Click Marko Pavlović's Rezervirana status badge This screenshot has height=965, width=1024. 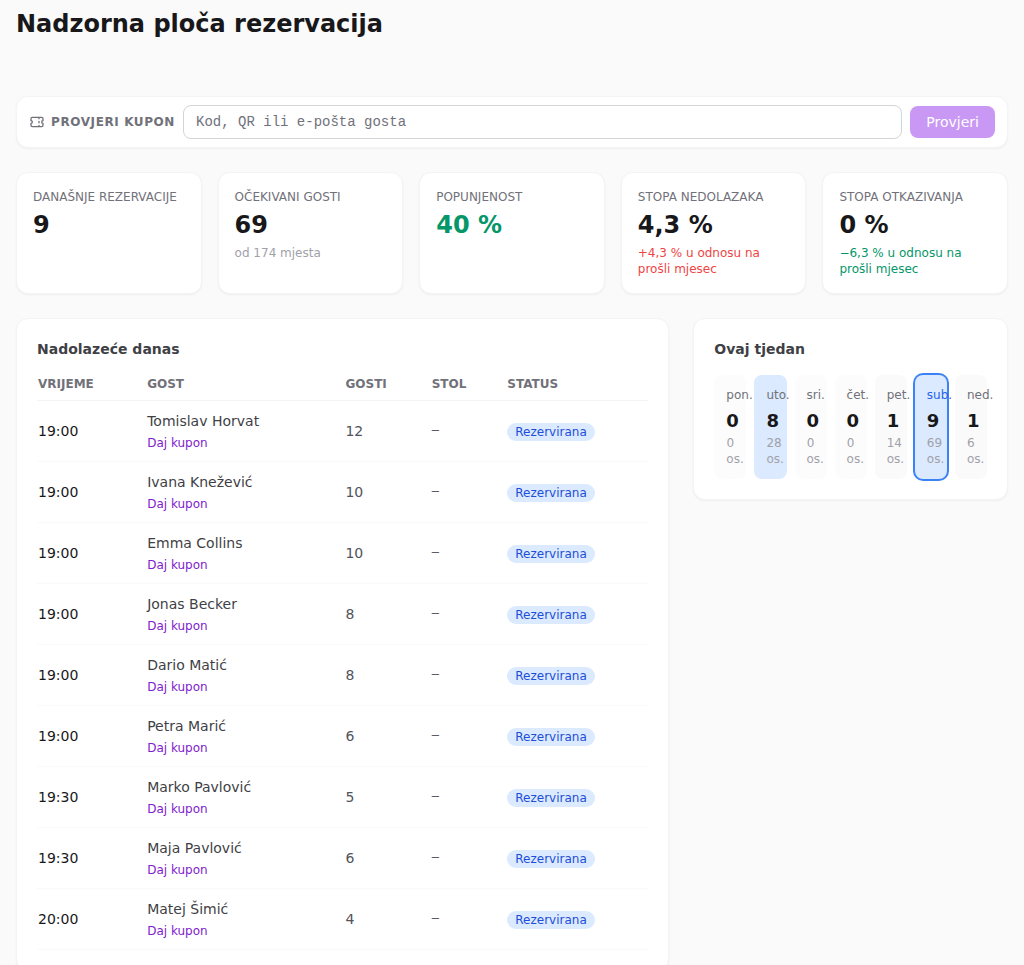pyautogui.click(x=551, y=798)
